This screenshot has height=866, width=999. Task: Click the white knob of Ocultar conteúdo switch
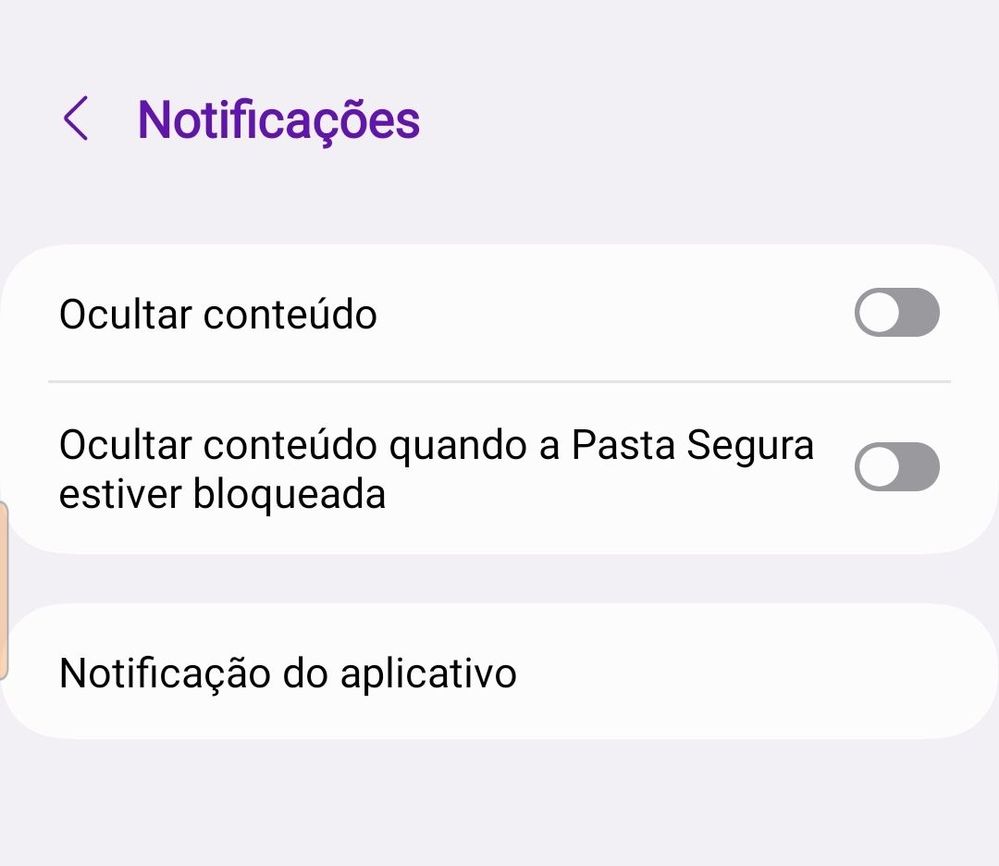click(x=879, y=312)
